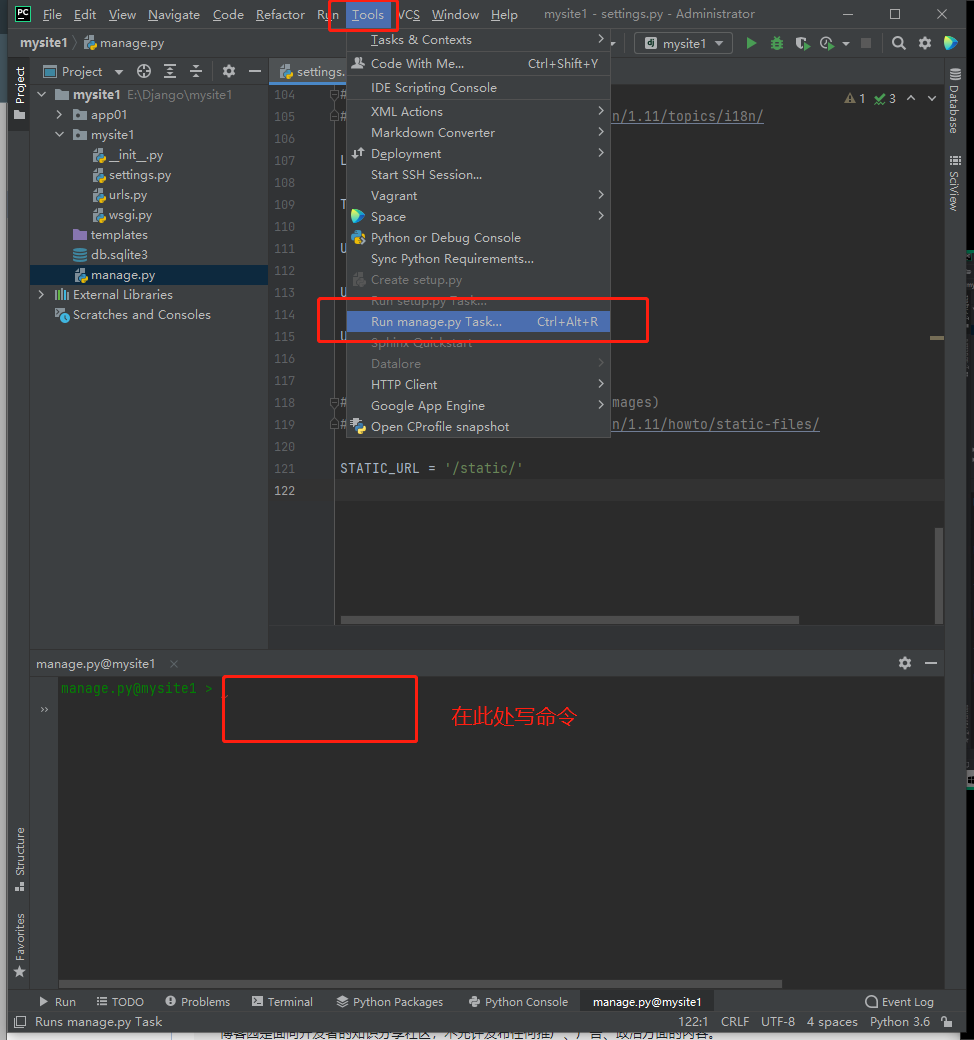The height and width of the screenshot is (1040, 974).
Task: Open the Python Packages tab
Action: [x=390, y=1002]
